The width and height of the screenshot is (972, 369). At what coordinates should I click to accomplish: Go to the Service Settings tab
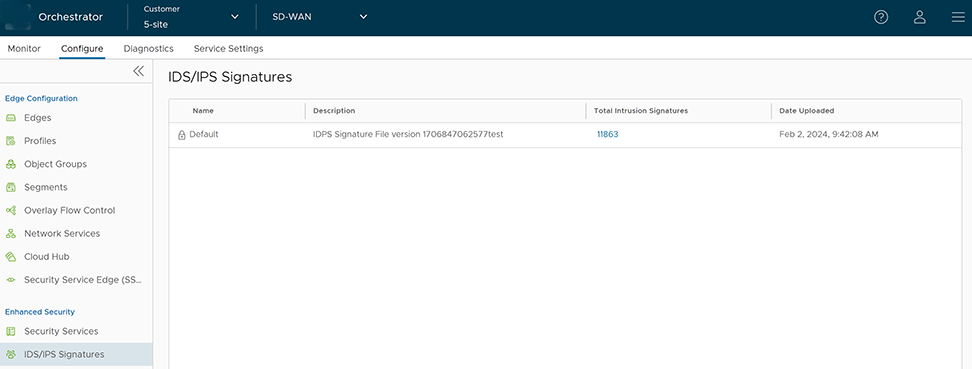(228, 48)
